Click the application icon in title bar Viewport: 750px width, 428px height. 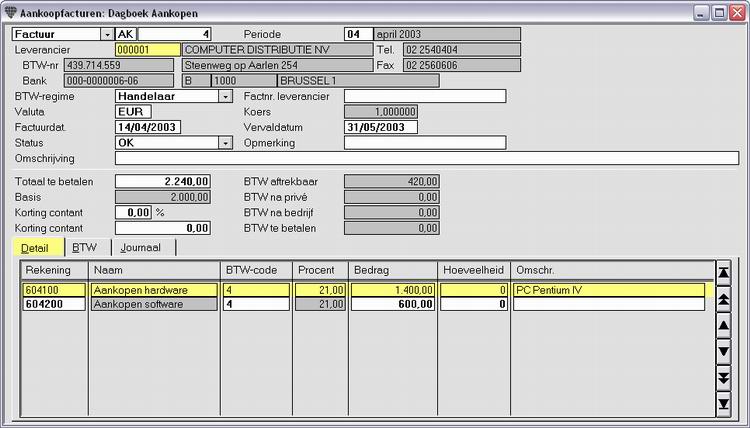click(x=10, y=10)
